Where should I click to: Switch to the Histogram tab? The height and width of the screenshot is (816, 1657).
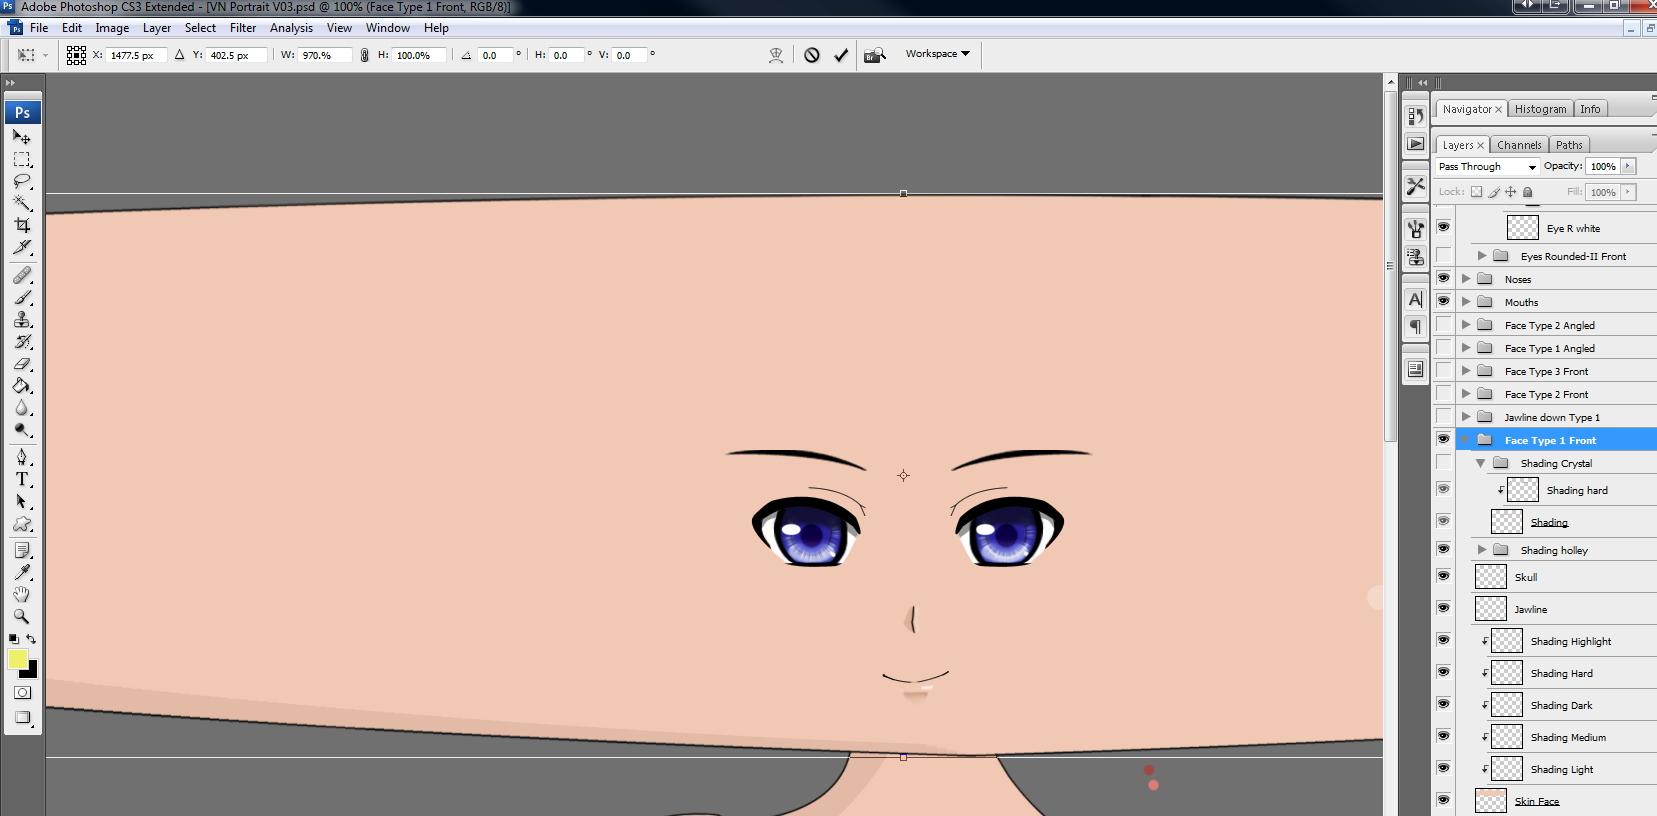(x=1540, y=109)
